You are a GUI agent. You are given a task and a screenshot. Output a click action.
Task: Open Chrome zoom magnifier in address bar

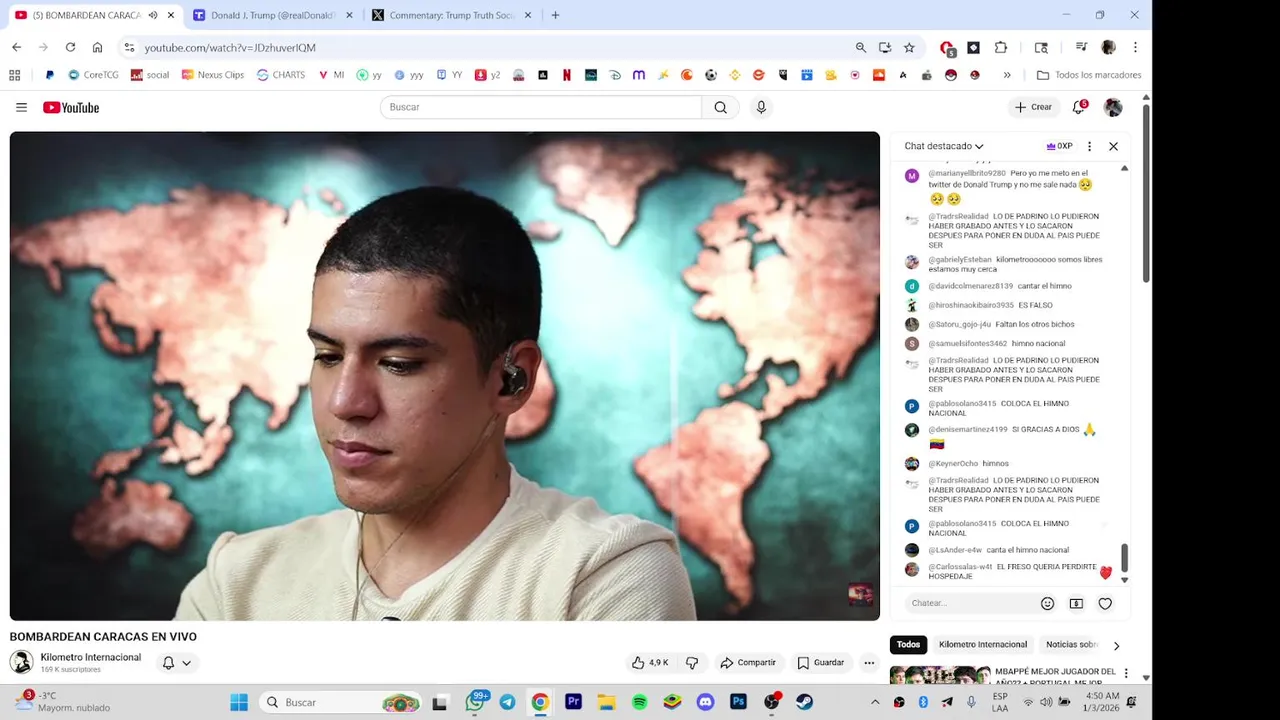[861, 47]
